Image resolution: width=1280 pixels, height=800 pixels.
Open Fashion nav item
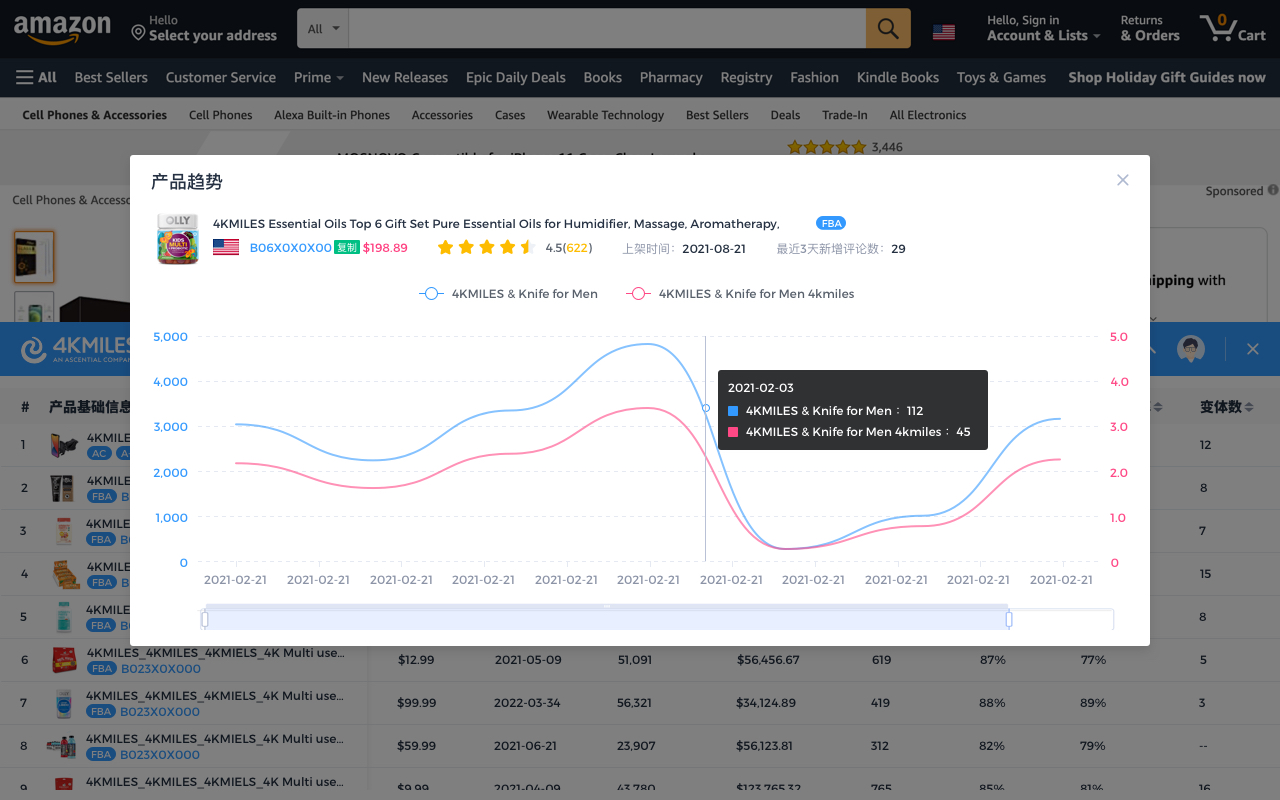tap(814, 77)
